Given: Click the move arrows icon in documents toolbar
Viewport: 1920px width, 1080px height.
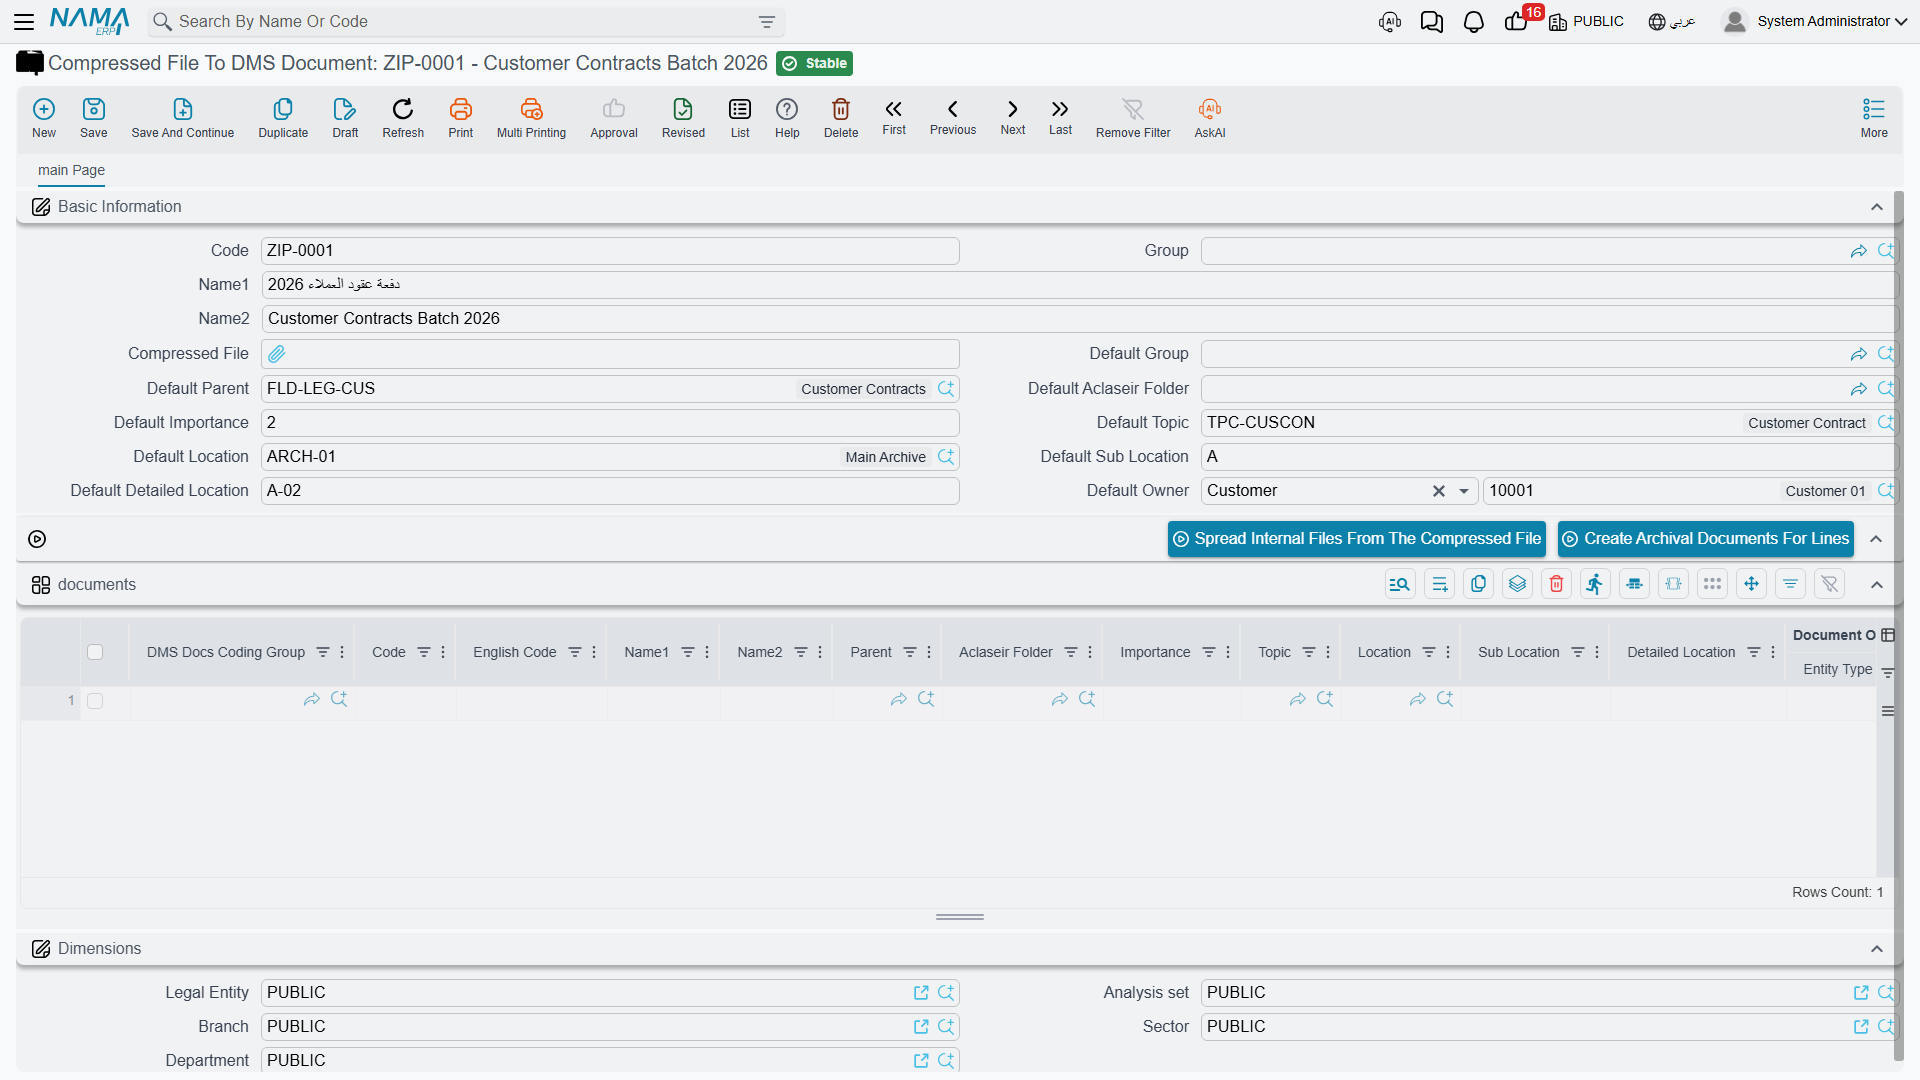Looking at the screenshot, I should [x=1752, y=584].
